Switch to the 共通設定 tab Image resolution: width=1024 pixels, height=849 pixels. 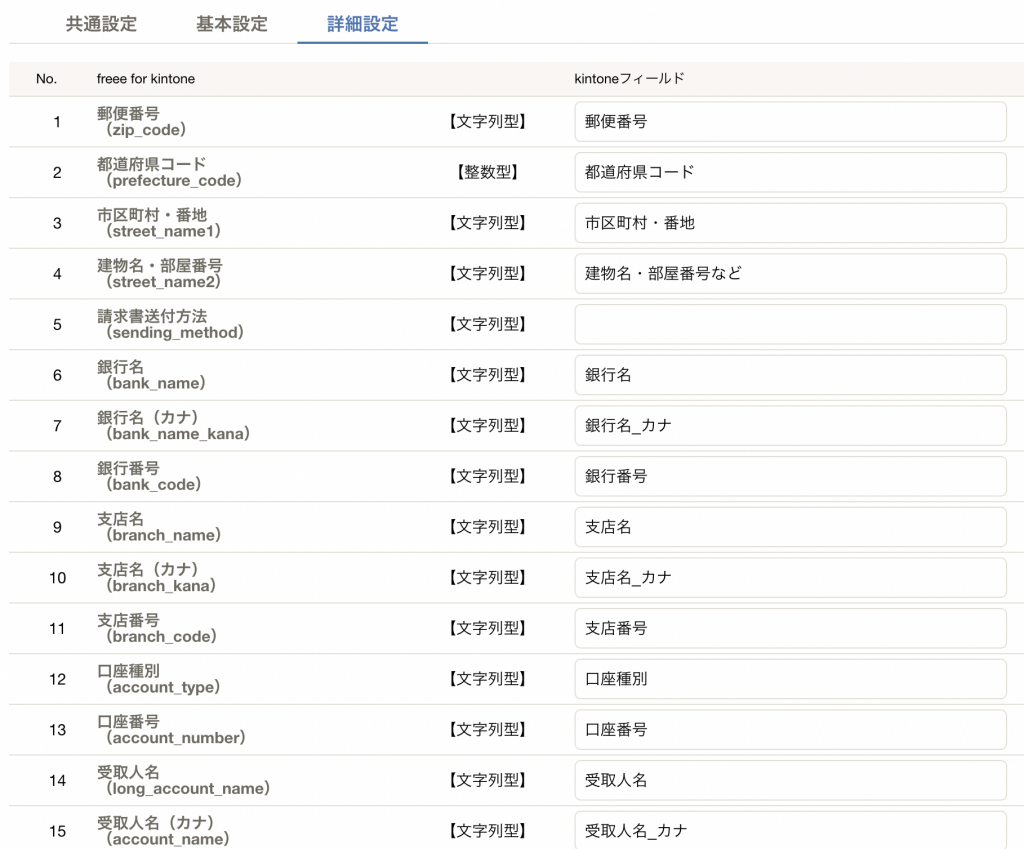click(x=101, y=24)
